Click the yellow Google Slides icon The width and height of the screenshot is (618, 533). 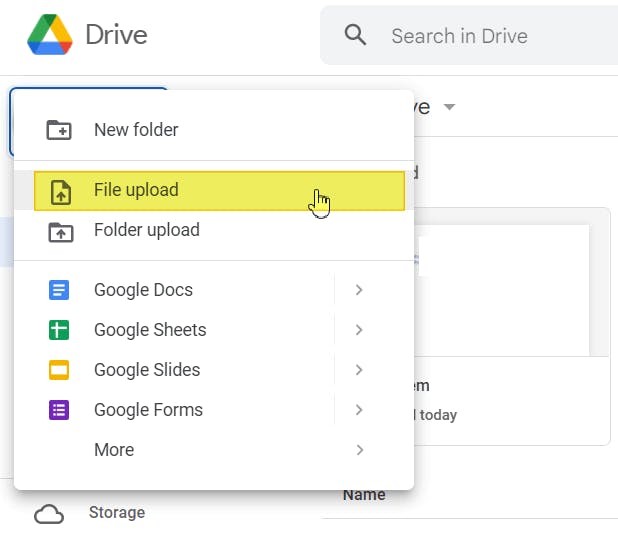point(59,370)
